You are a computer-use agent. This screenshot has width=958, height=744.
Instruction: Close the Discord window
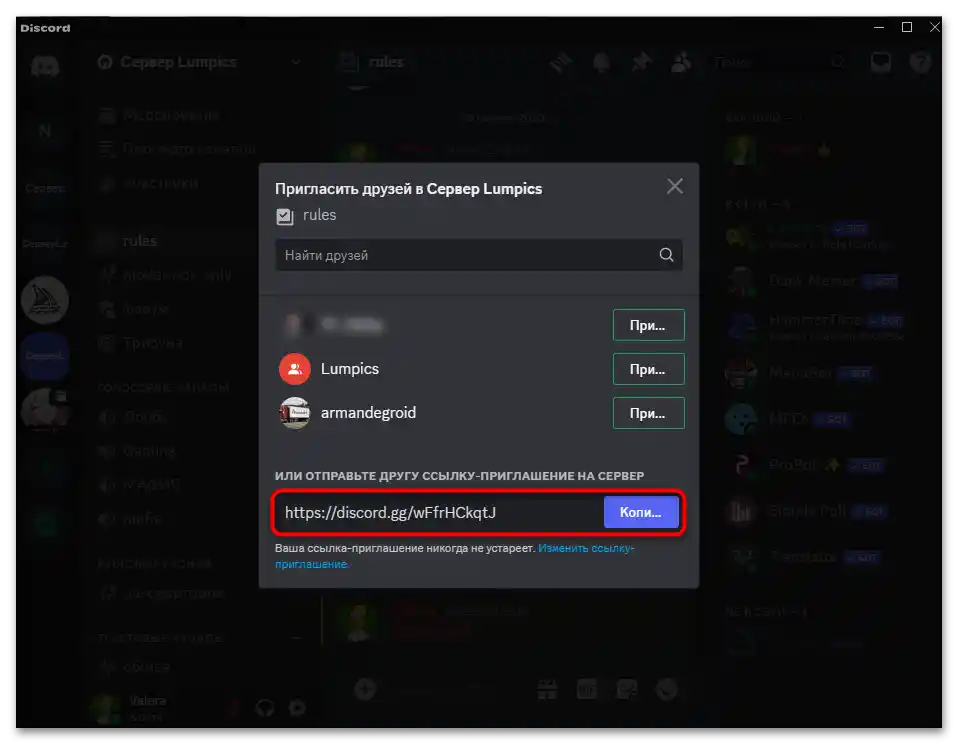935,27
